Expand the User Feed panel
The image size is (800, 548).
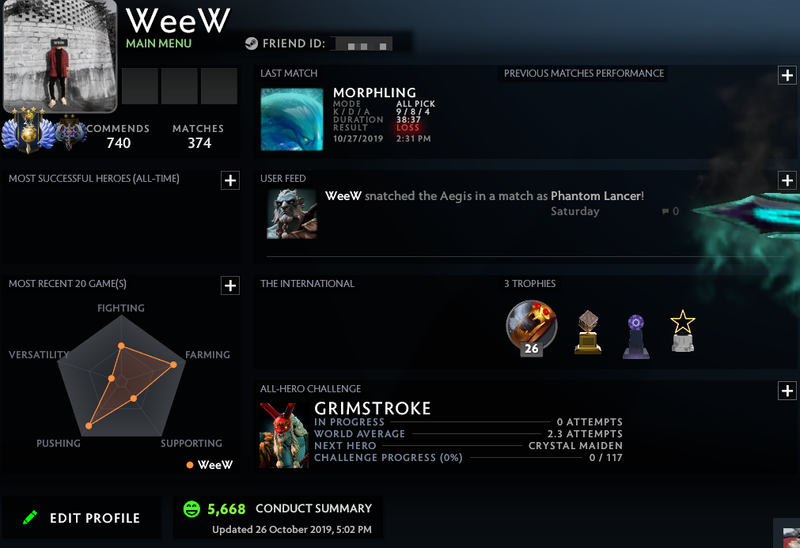[787, 180]
